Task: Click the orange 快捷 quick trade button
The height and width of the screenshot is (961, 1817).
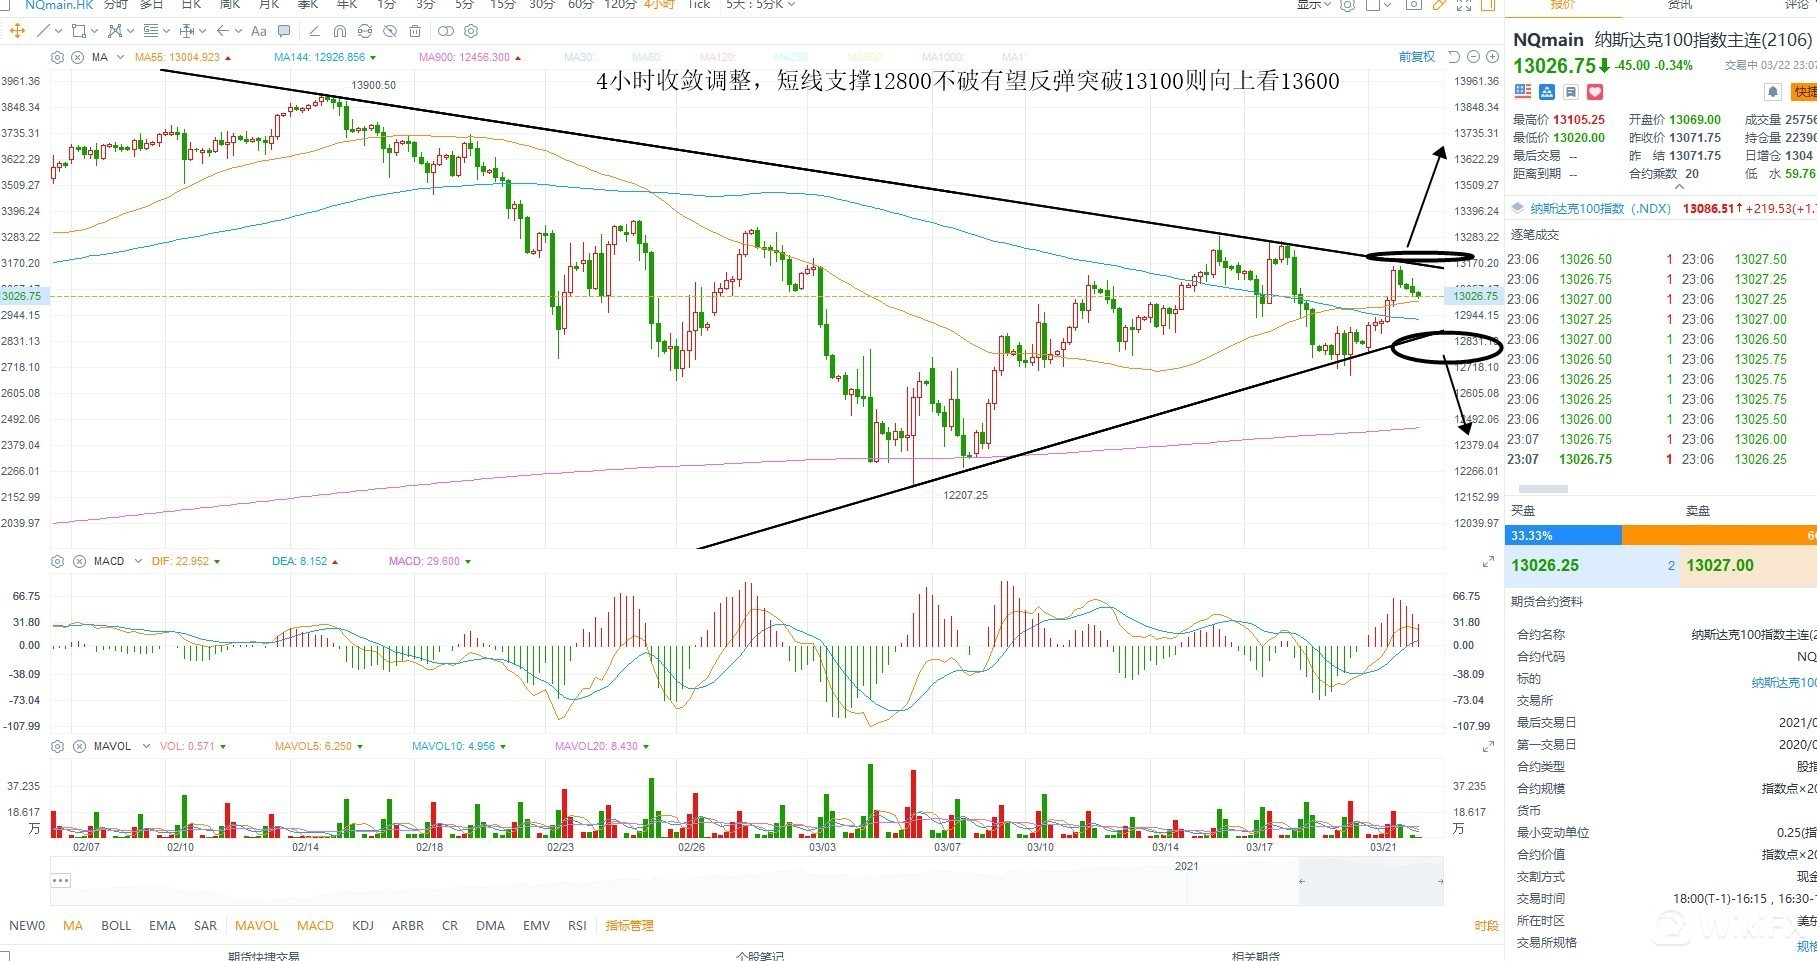Action: pos(1805,92)
